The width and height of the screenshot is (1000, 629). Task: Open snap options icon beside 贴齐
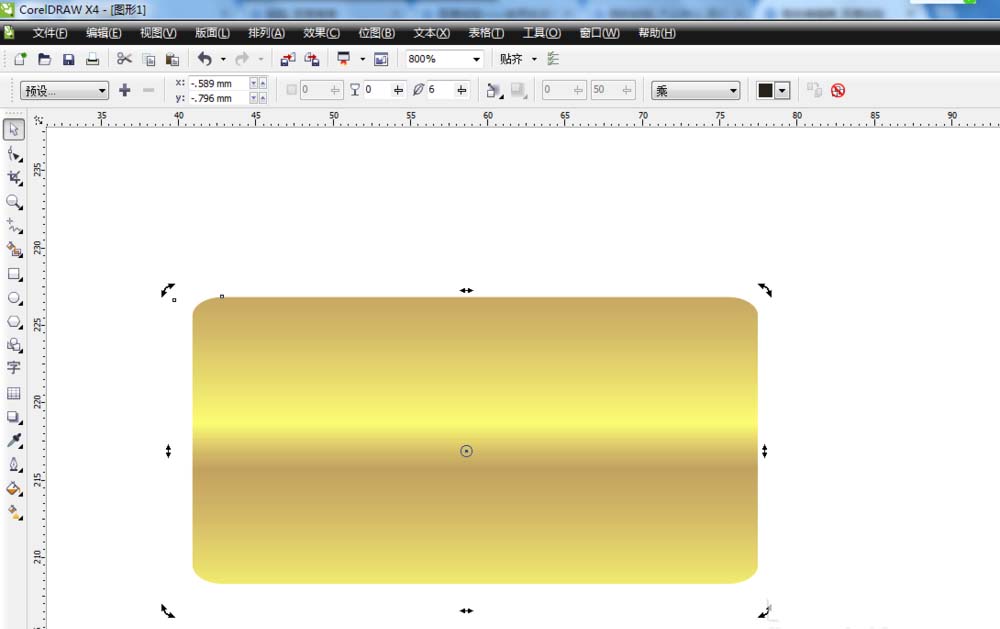(553, 59)
